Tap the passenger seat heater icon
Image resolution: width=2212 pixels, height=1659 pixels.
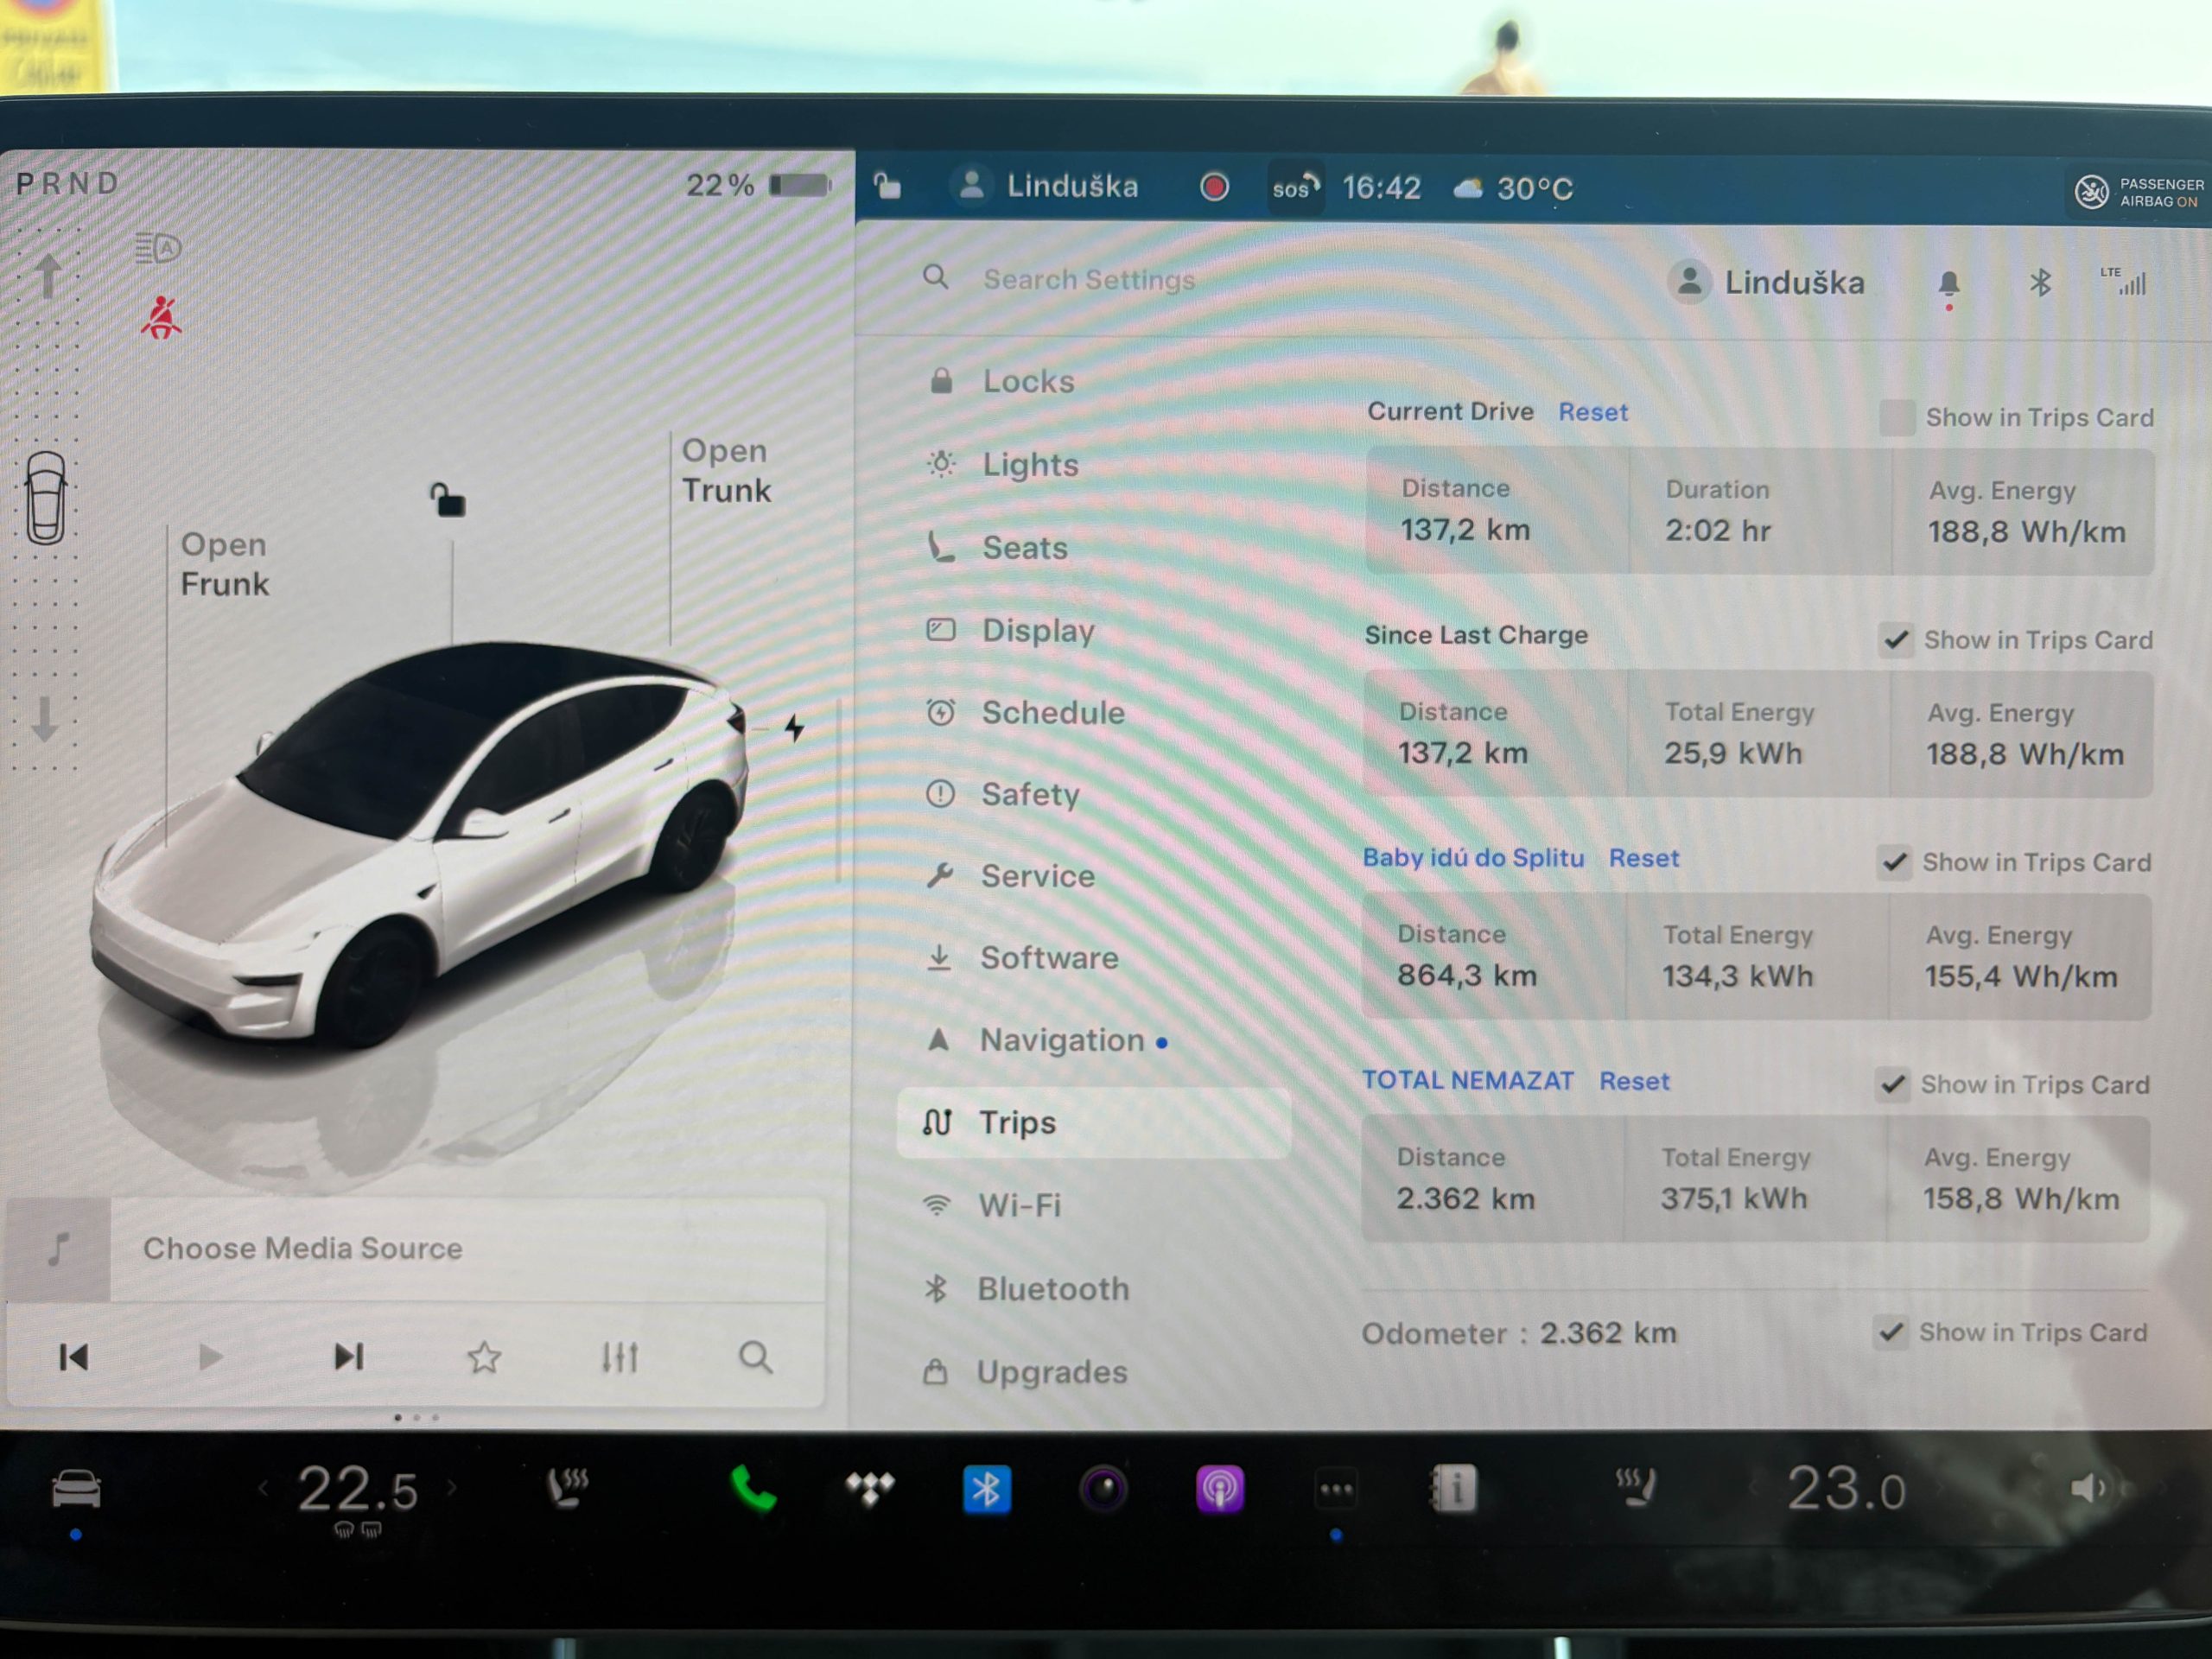pos(1636,1488)
